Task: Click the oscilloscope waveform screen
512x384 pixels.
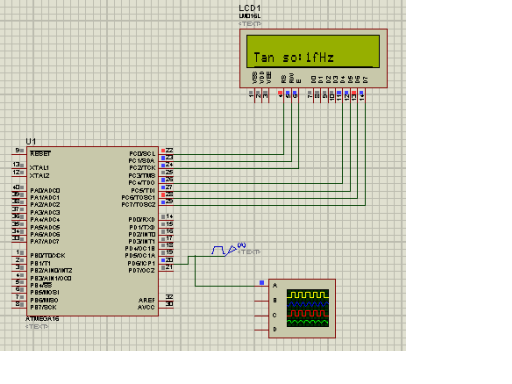Action: pyautogui.click(x=308, y=308)
